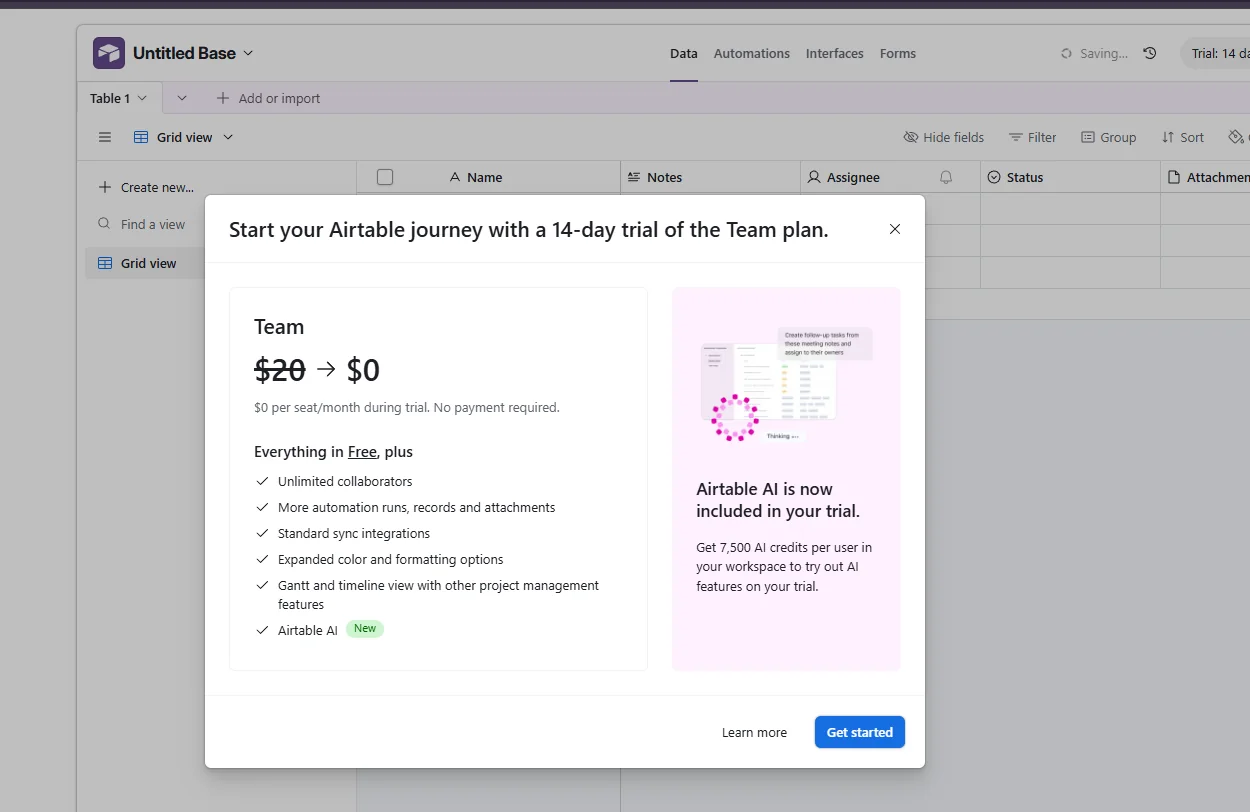Viewport: 1250px width, 812px height.
Task: Close the Team plan trial dialog
Action: (x=895, y=229)
